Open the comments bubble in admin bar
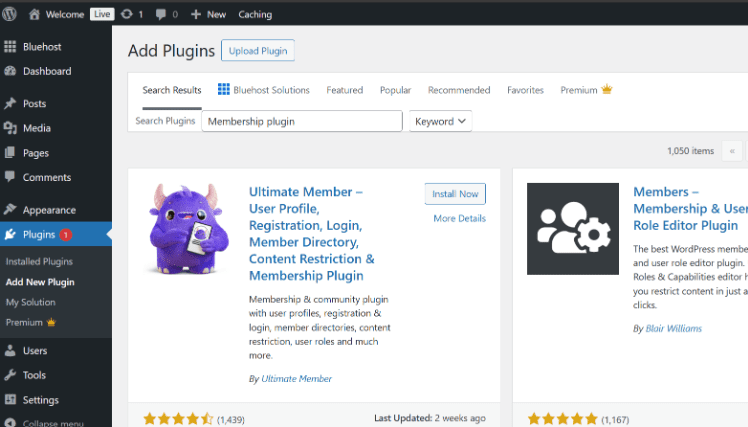 click(161, 14)
